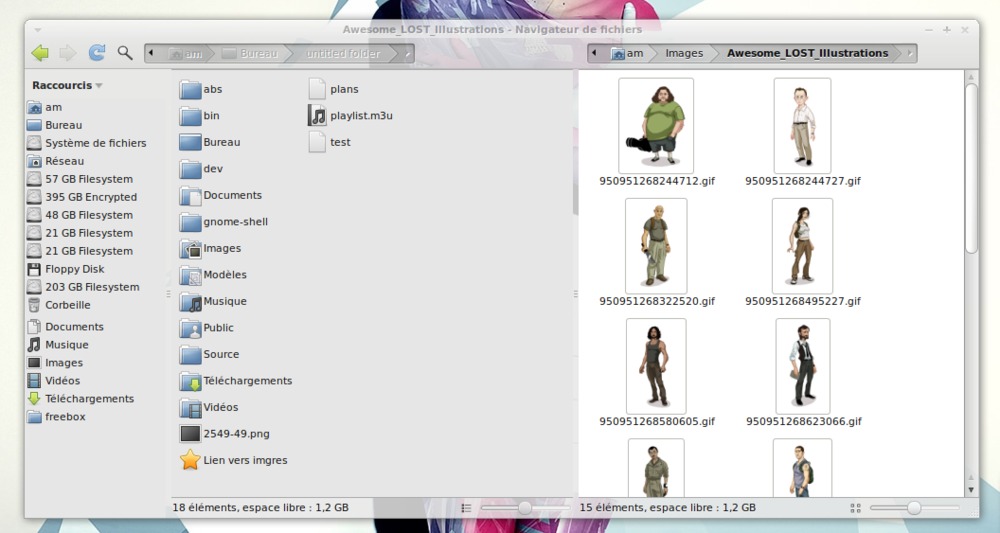Image resolution: width=1000 pixels, height=533 pixels.
Task: Open search with the magnifier icon
Action: 125,53
